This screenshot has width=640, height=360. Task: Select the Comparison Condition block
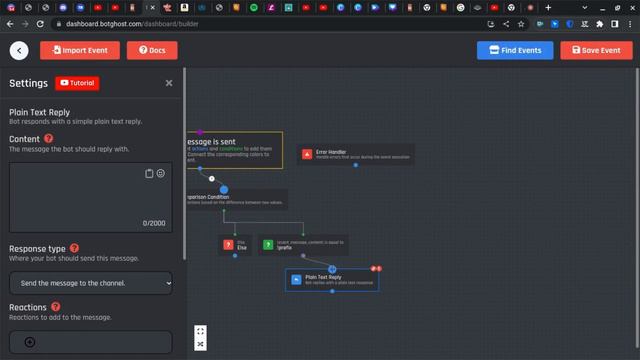(238, 199)
